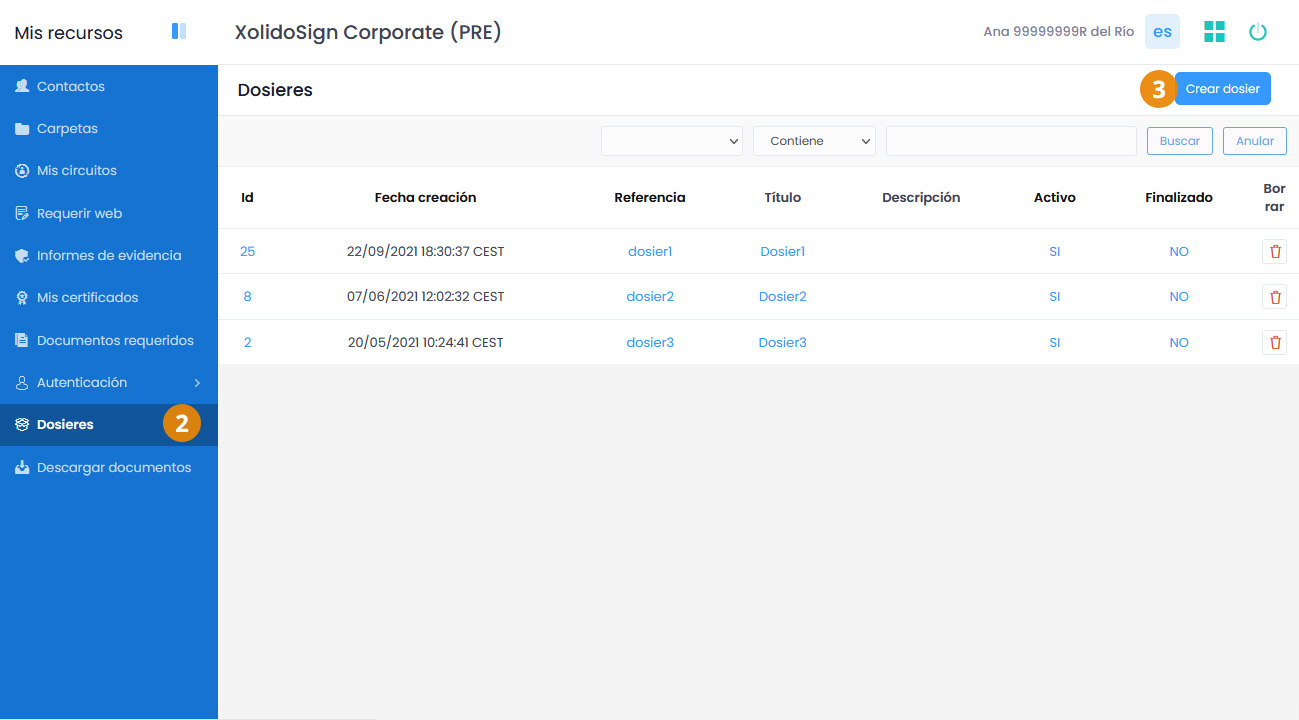Open dosier with Id 2
The image size is (1299, 720).
coord(247,342)
